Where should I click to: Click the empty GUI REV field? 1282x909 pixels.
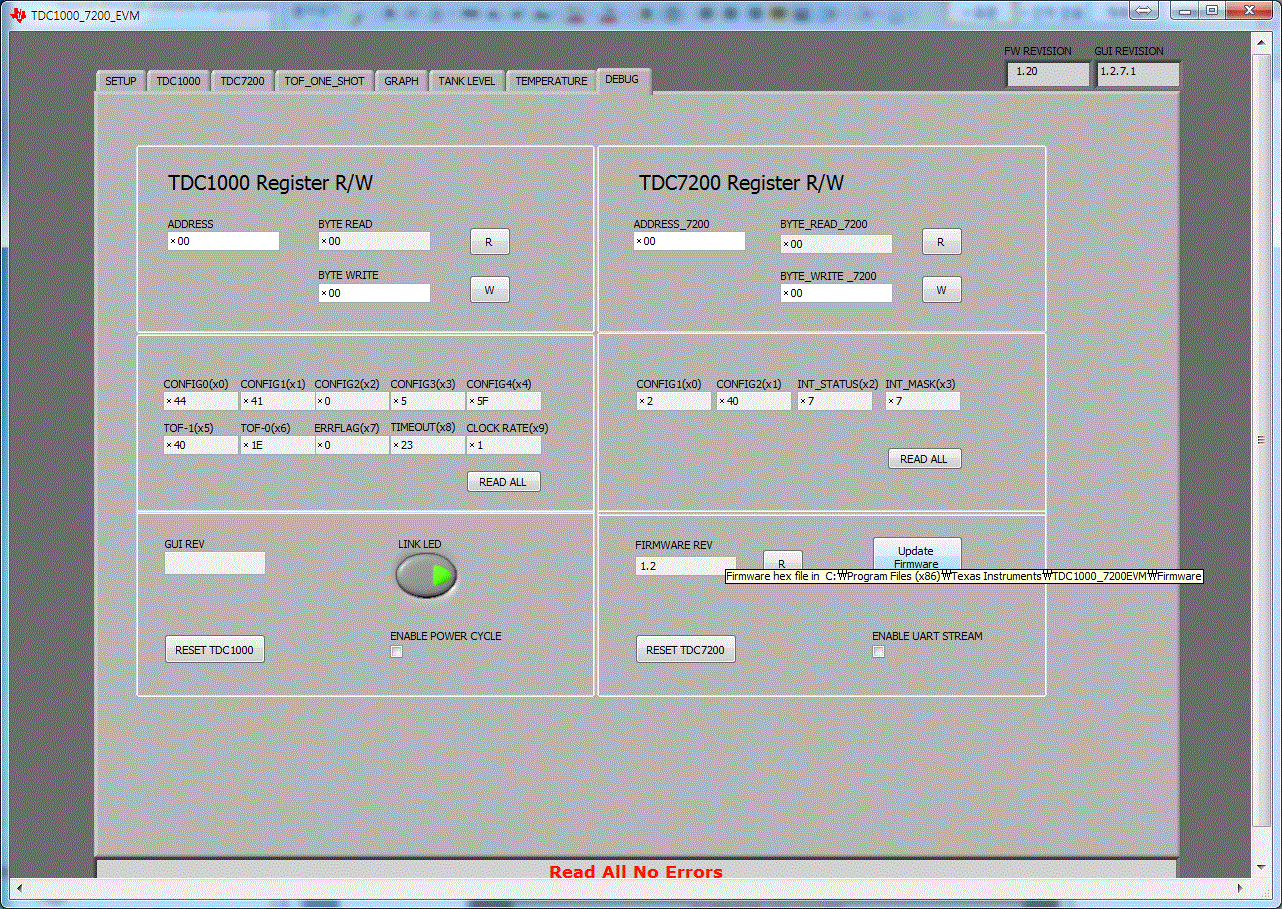click(x=215, y=563)
